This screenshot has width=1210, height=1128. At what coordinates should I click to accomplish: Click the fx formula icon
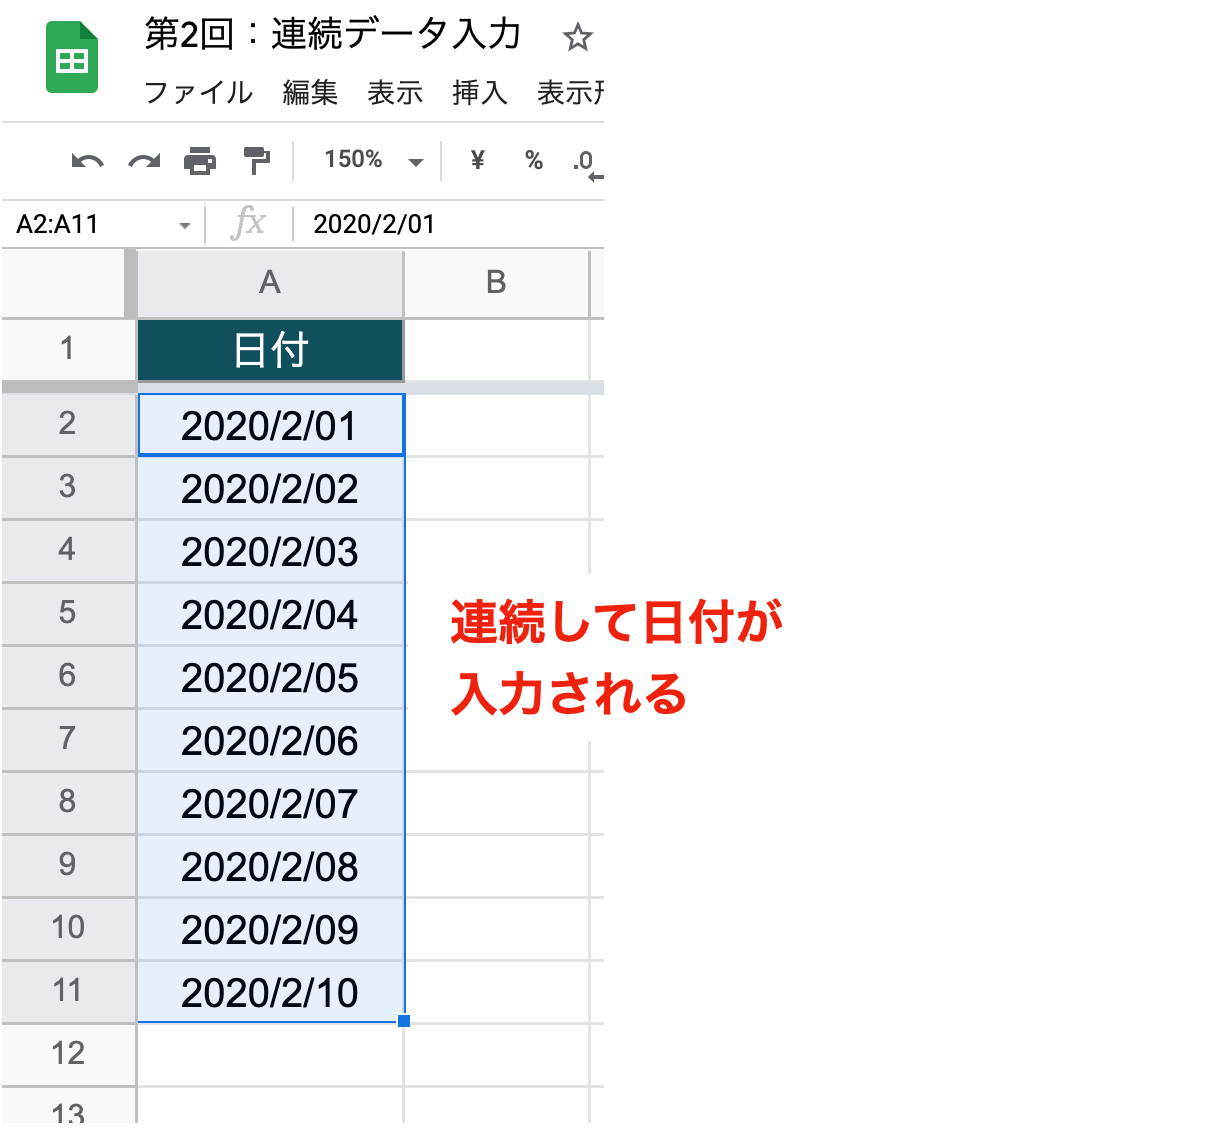[249, 223]
